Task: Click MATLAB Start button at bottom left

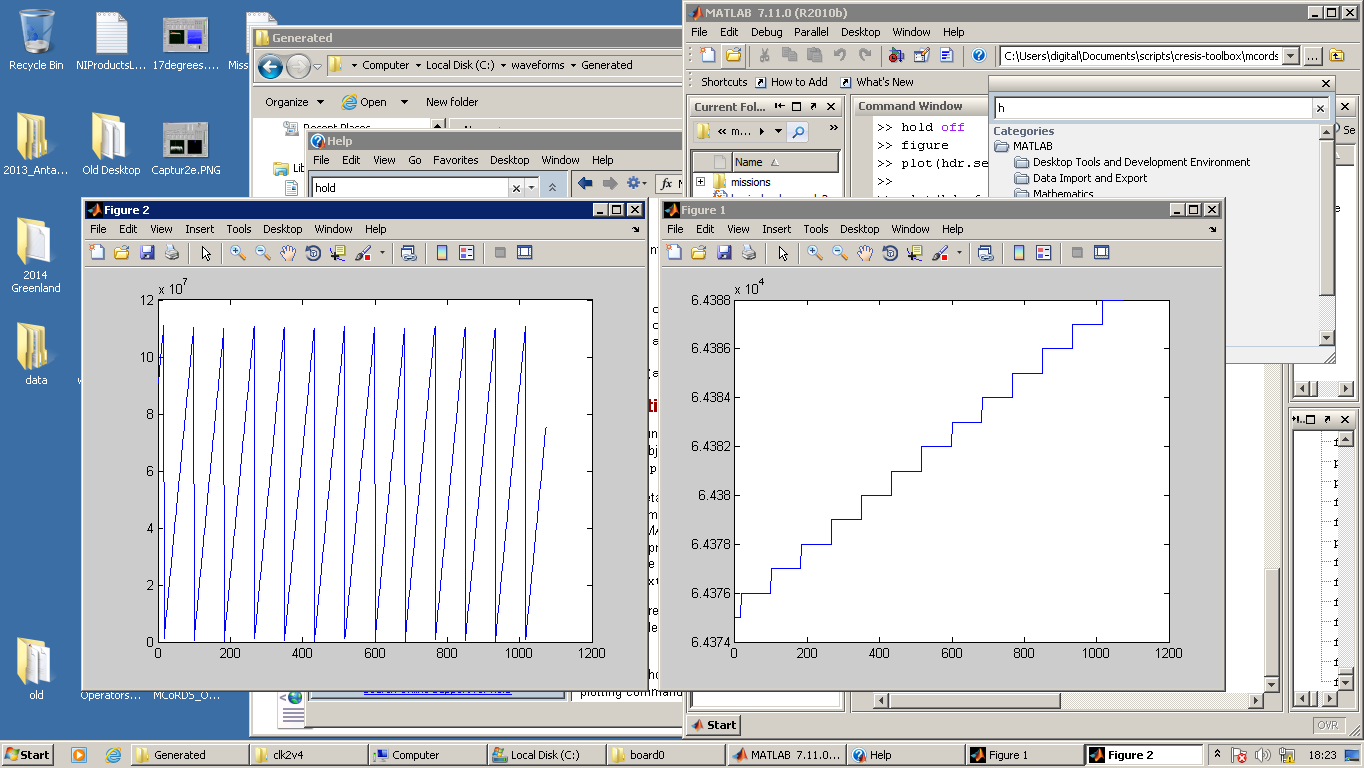Action: (x=712, y=725)
